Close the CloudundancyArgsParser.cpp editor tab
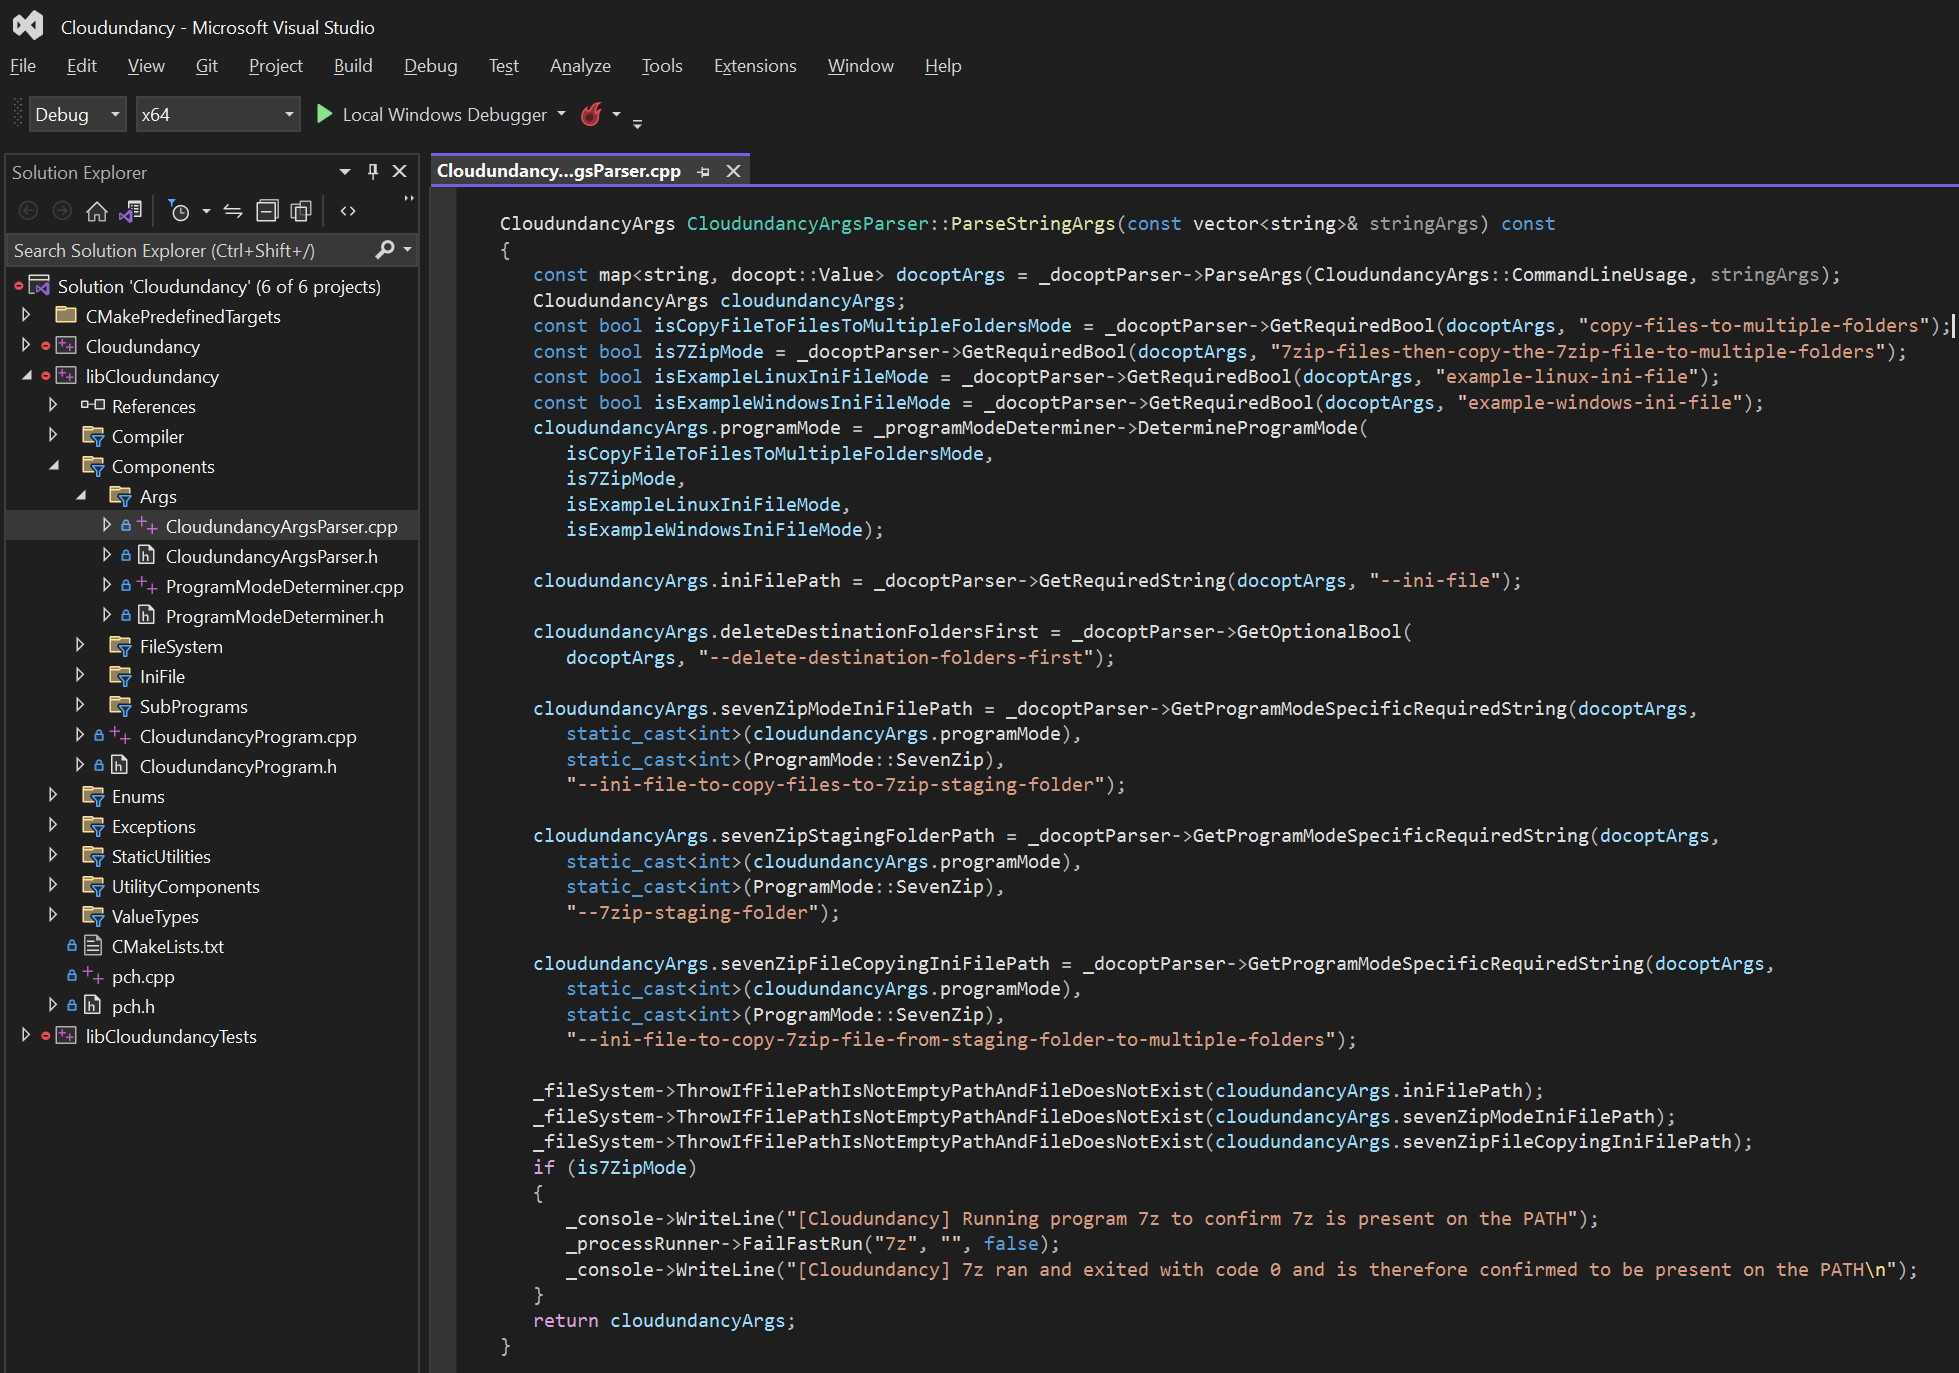1959x1373 pixels. [733, 171]
